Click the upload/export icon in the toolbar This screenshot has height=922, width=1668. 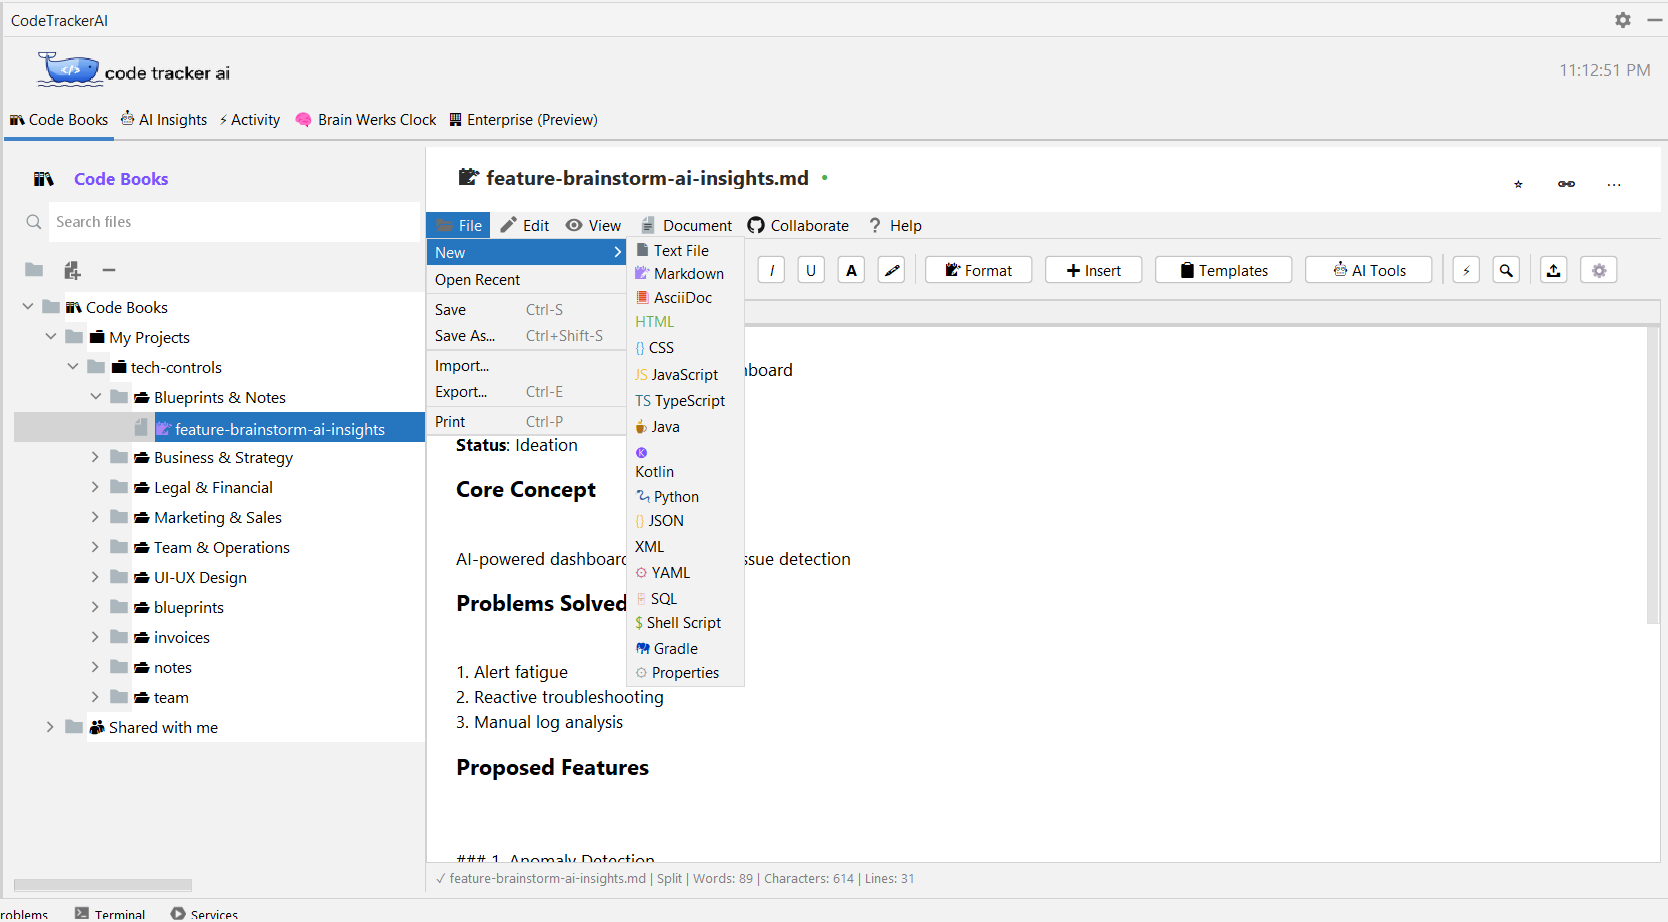[x=1552, y=269]
